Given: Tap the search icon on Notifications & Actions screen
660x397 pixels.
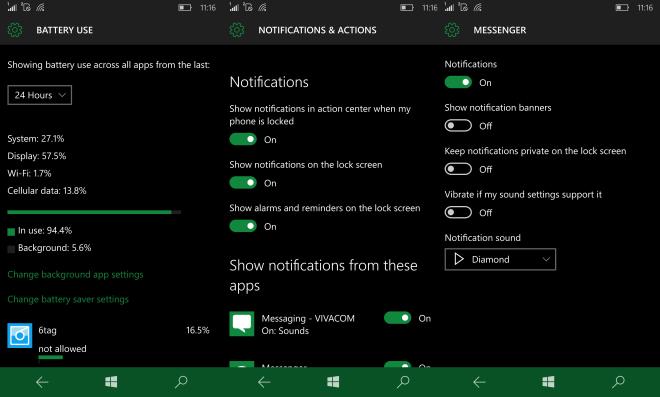Looking at the screenshot, I should [x=403, y=382].
